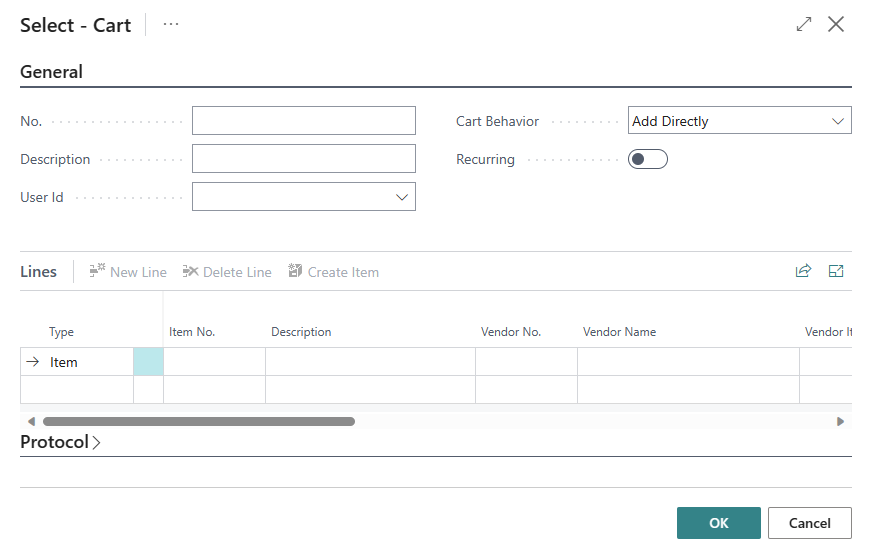Click the Vendor No. column header
The image size is (869, 552).
click(x=510, y=332)
